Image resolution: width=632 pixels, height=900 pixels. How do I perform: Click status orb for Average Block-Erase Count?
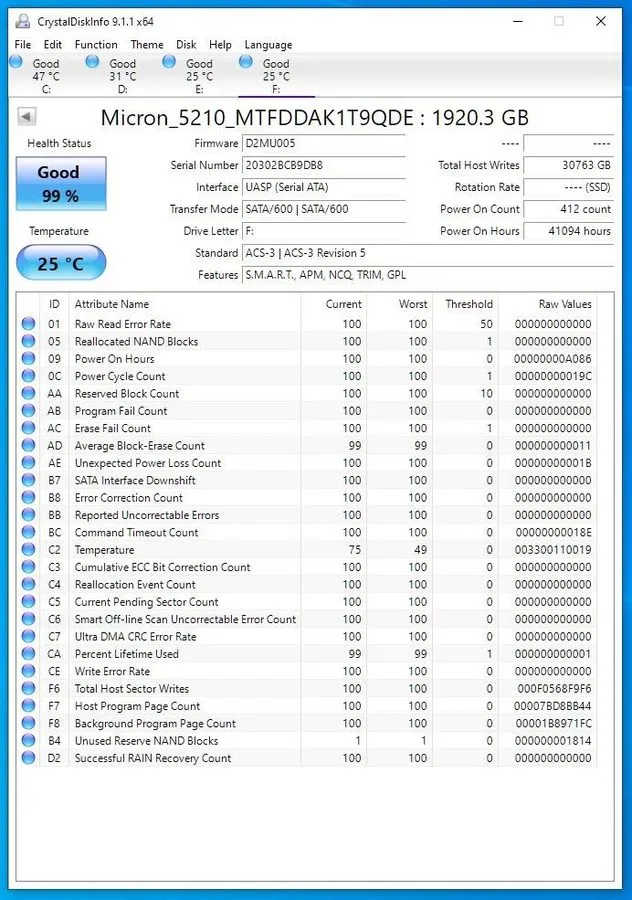28,445
